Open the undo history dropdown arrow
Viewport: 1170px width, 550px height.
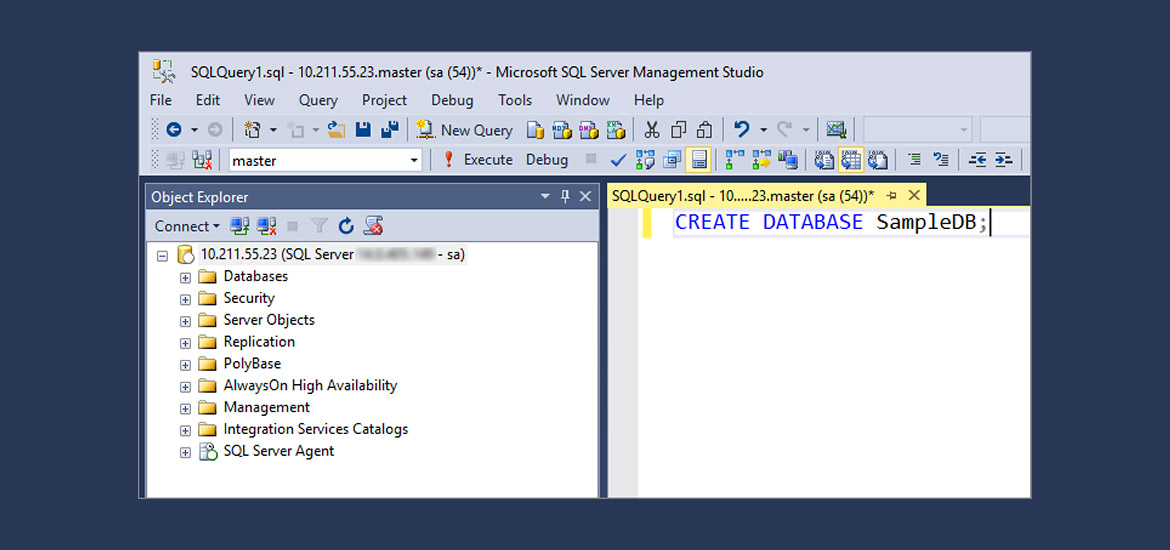point(763,131)
